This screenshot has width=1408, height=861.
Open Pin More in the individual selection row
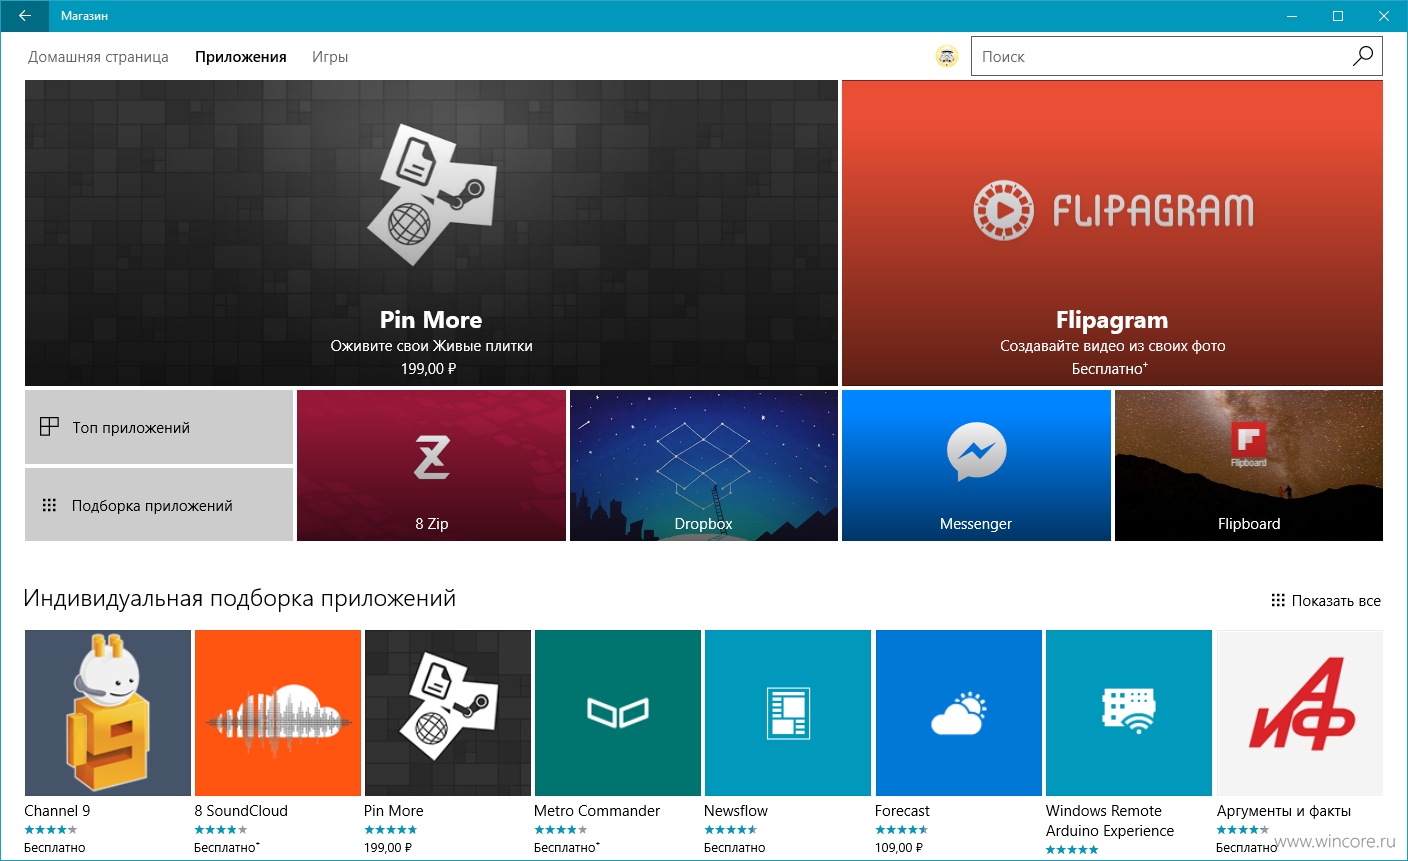[x=448, y=713]
